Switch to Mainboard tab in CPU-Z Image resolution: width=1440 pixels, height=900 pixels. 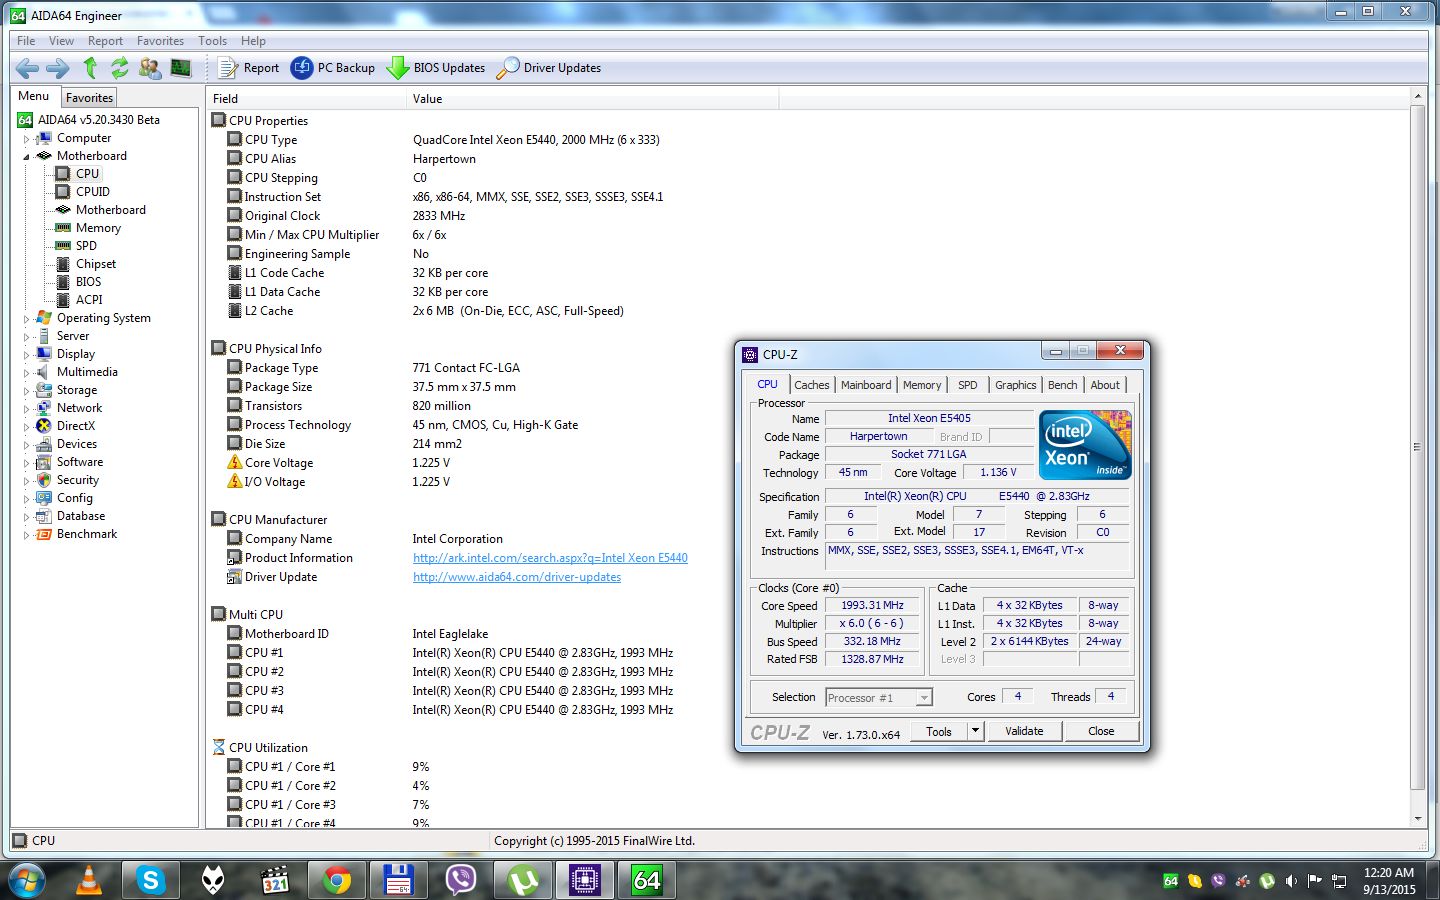pyautogui.click(x=866, y=385)
